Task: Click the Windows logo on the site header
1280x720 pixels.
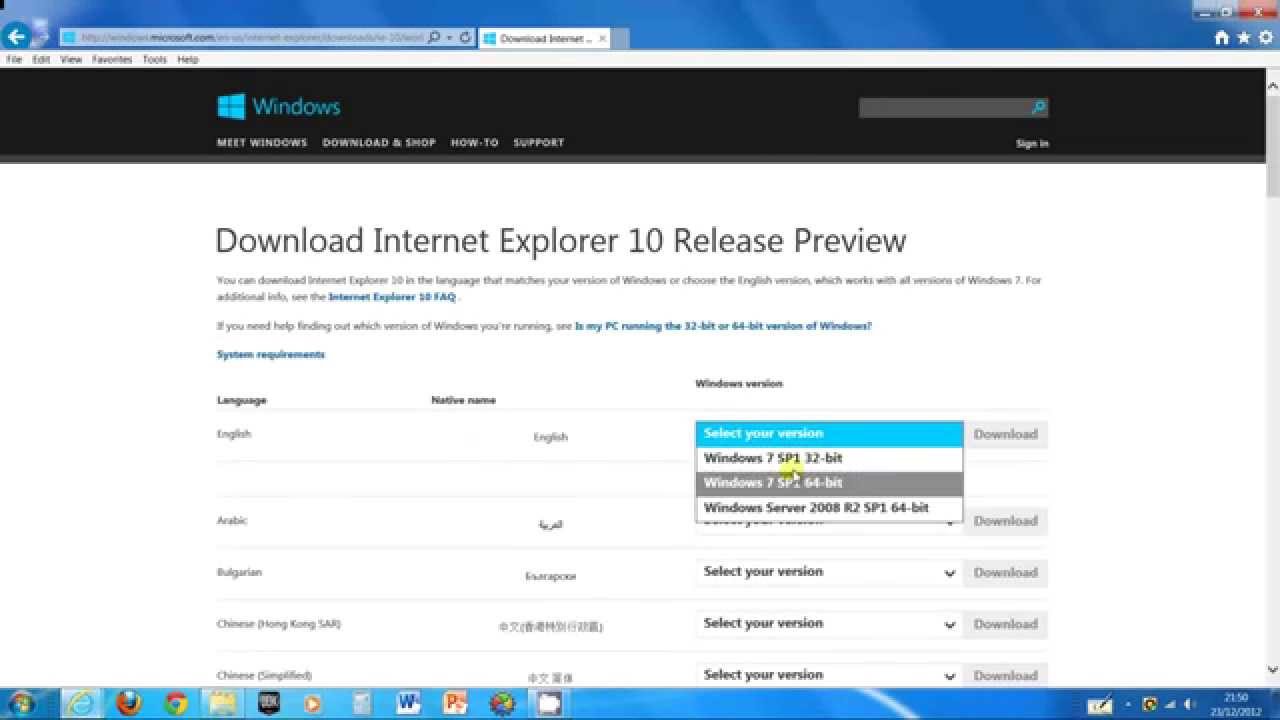Action: click(279, 106)
